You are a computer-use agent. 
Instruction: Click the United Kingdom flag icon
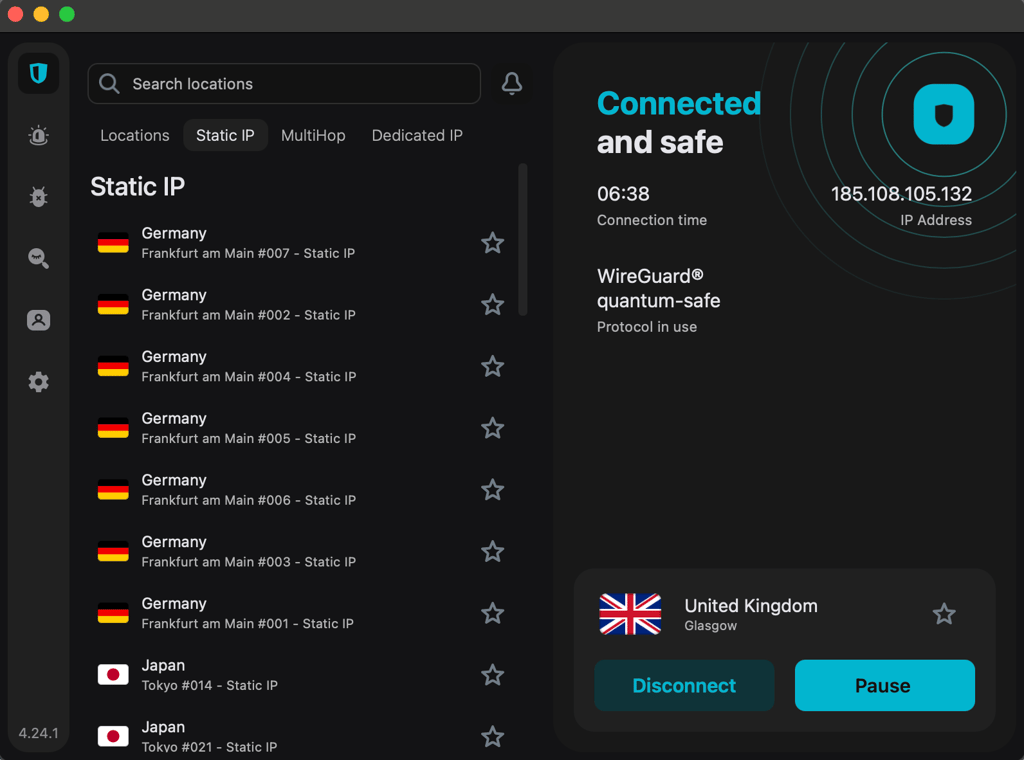coord(630,614)
